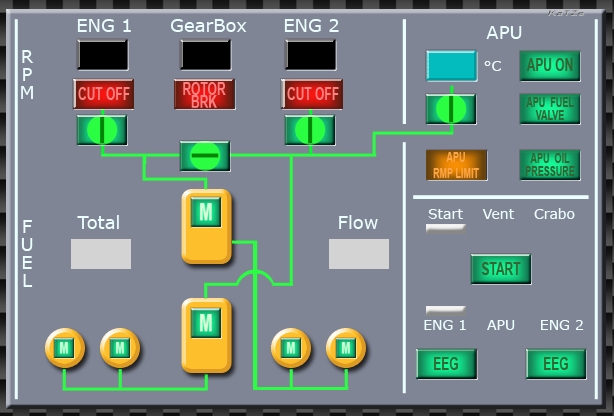Click the APU FUEL VALVE indicator
Viewport: 614px width, 416px height.
coord(549,108)
